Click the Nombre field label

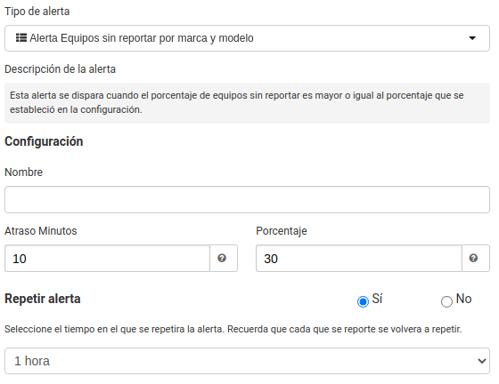coord(24,172)
